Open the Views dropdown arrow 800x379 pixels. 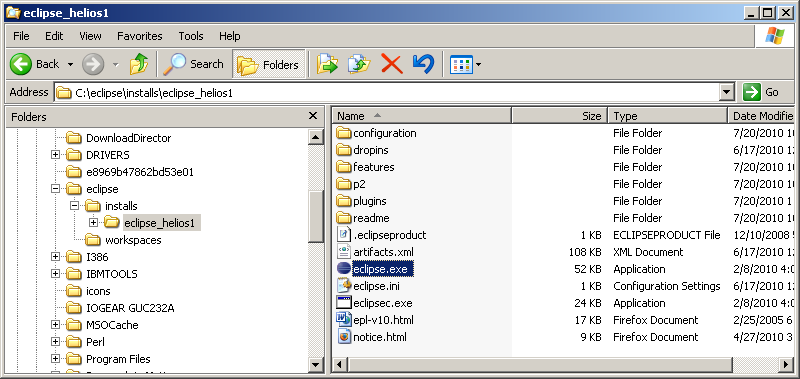point(479,65)
